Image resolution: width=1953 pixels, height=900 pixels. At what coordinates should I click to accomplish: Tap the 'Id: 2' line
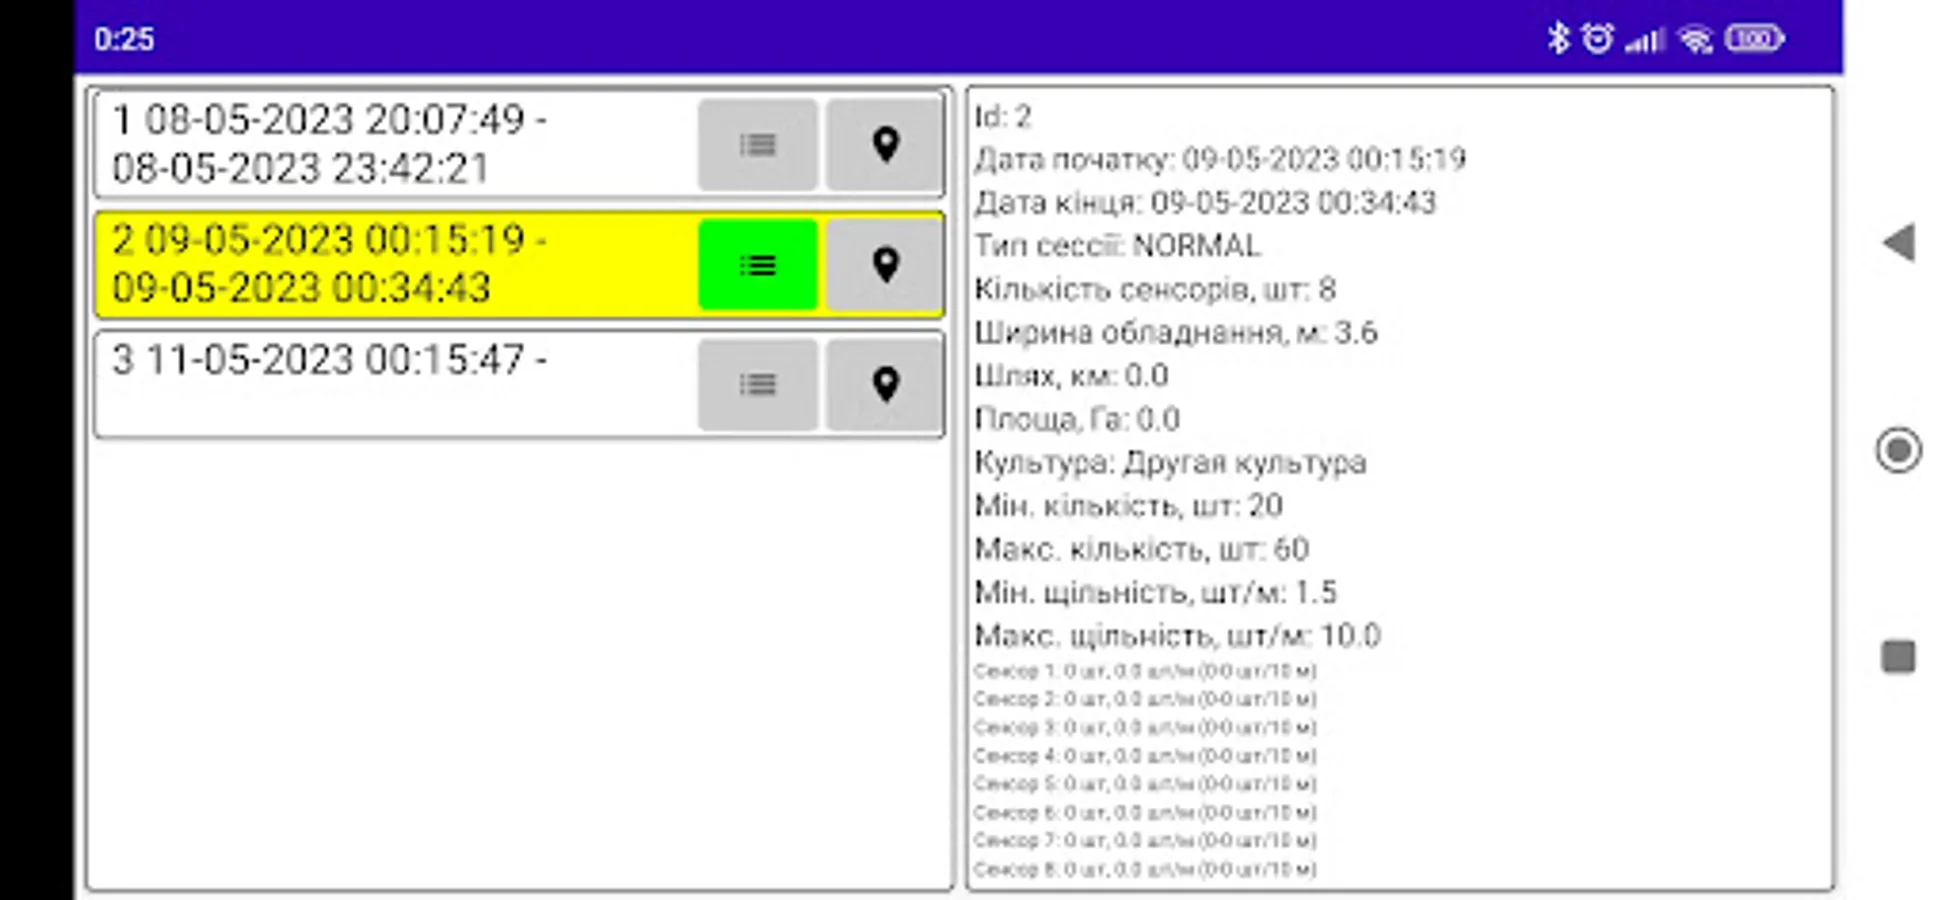[1002, 117]
